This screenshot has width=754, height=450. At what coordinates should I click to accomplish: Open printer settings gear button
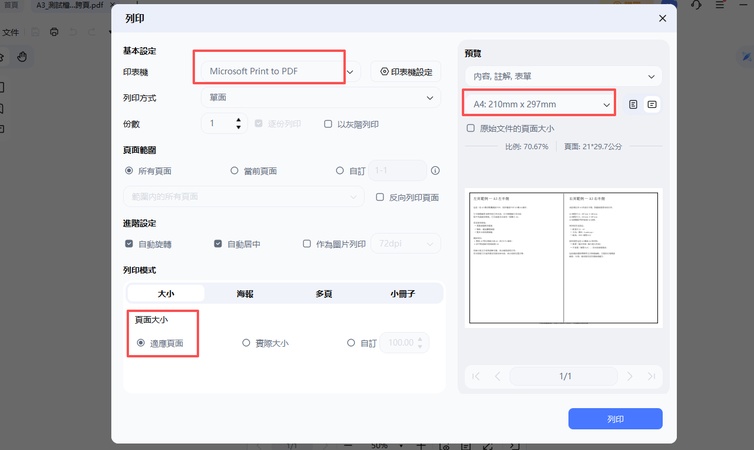tap(406, 72)
